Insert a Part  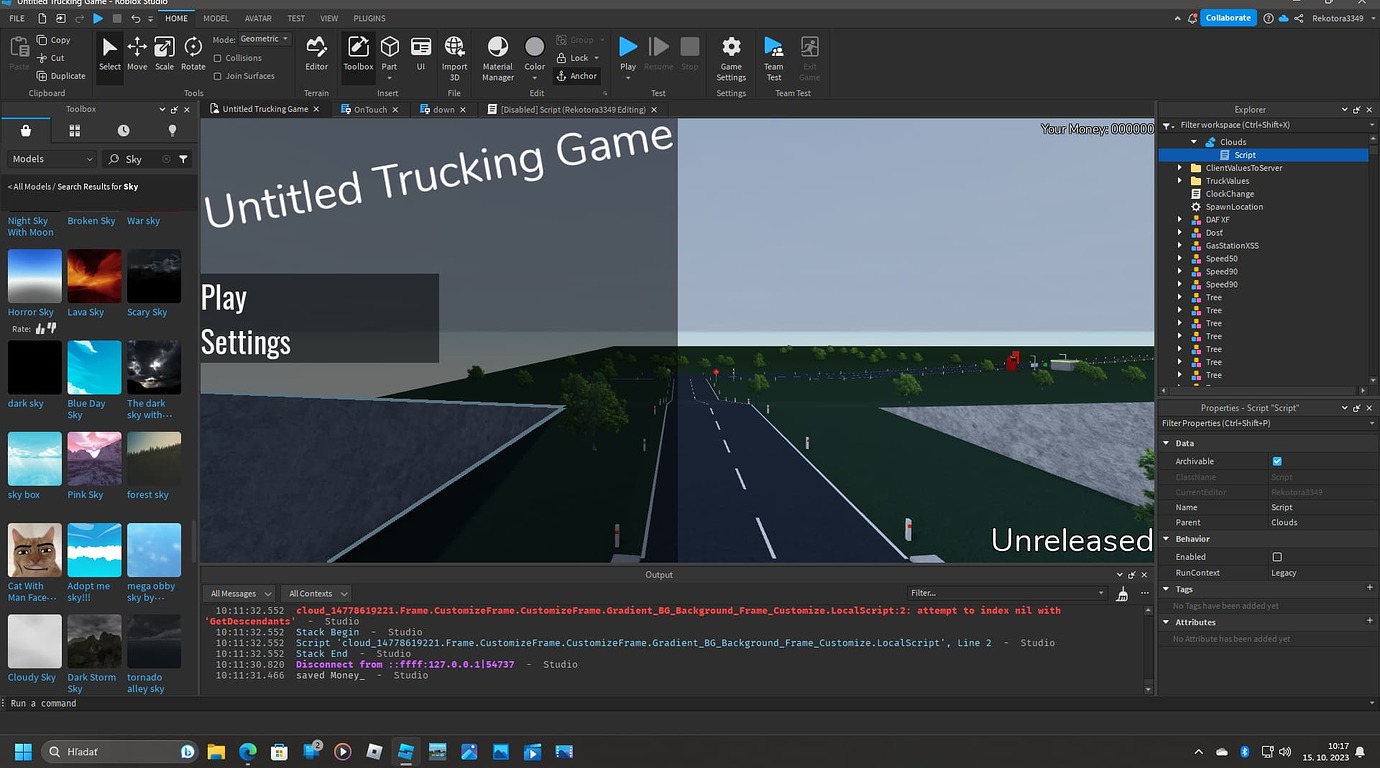tap(390, 54)
